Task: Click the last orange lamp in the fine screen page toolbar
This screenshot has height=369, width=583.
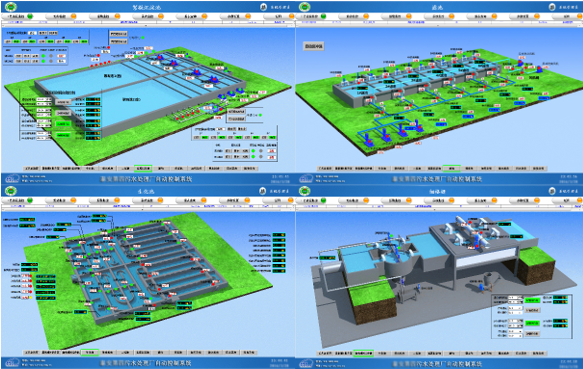Action: click(x=579, y=200)
